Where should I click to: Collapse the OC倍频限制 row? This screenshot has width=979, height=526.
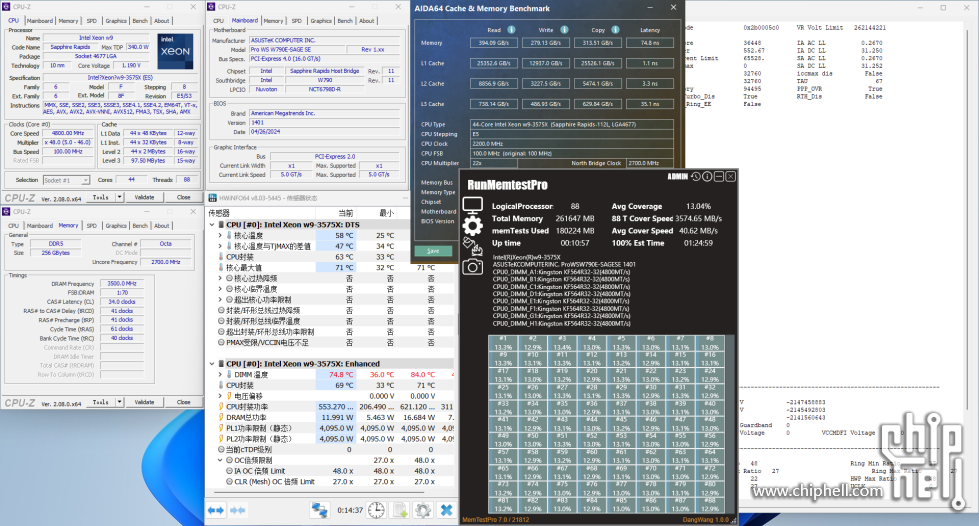point(220,460)
